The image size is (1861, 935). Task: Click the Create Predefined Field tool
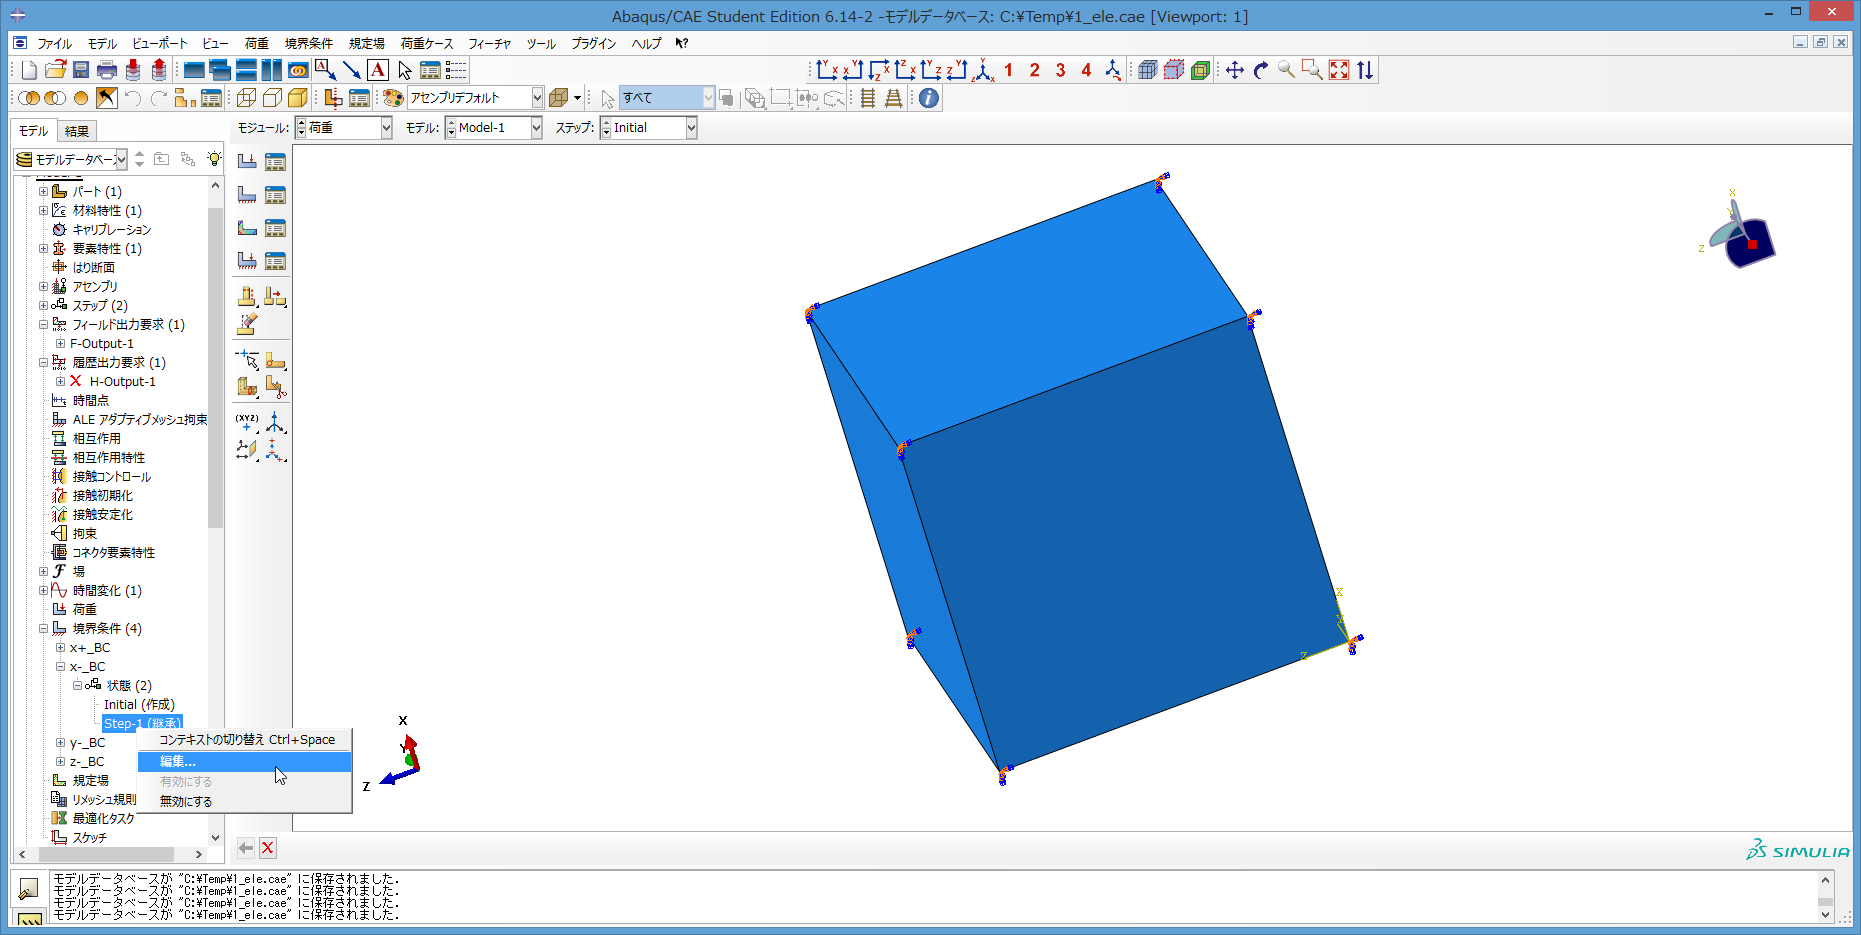[x=247, y=227]
